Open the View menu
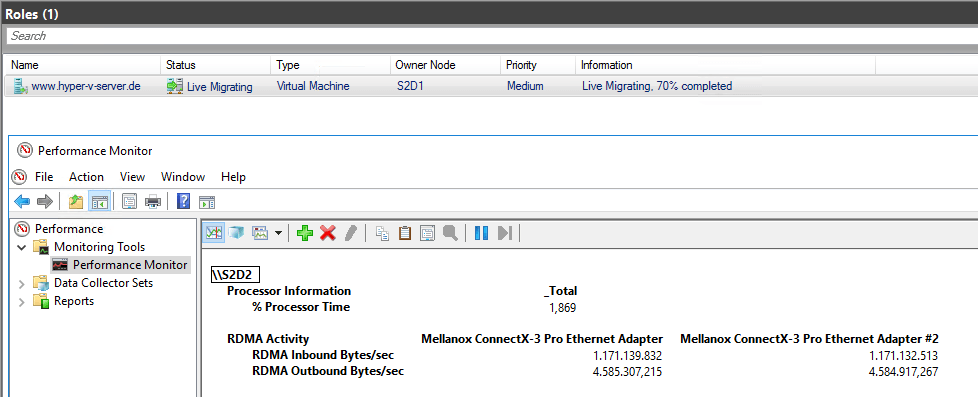Screen dimensions: 978x397 coord(132,177)
